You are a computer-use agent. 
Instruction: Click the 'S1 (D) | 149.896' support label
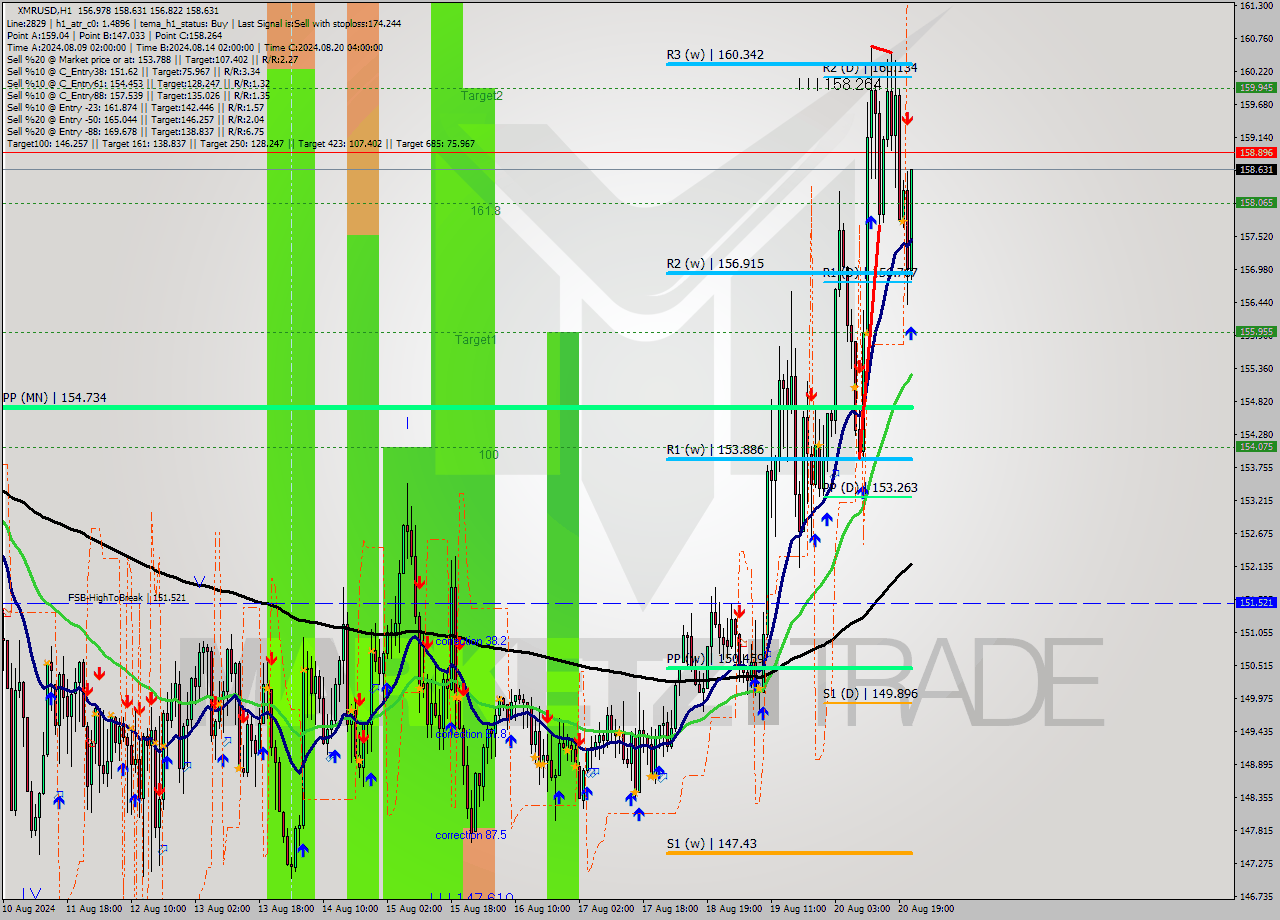pos(870,693)
